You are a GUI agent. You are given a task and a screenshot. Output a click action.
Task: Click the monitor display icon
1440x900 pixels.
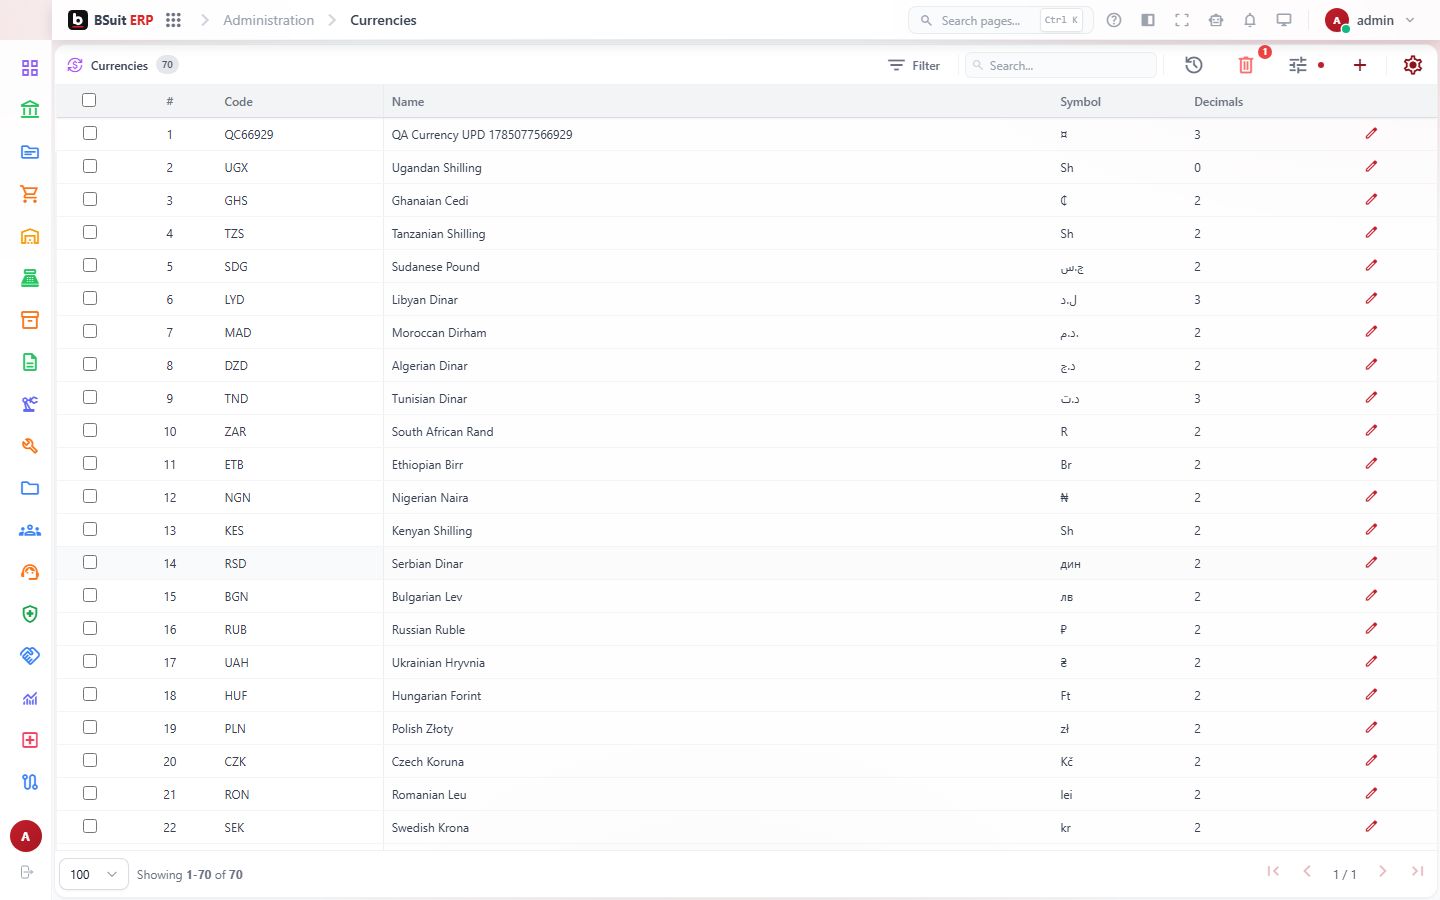(x=1284, y=20)
